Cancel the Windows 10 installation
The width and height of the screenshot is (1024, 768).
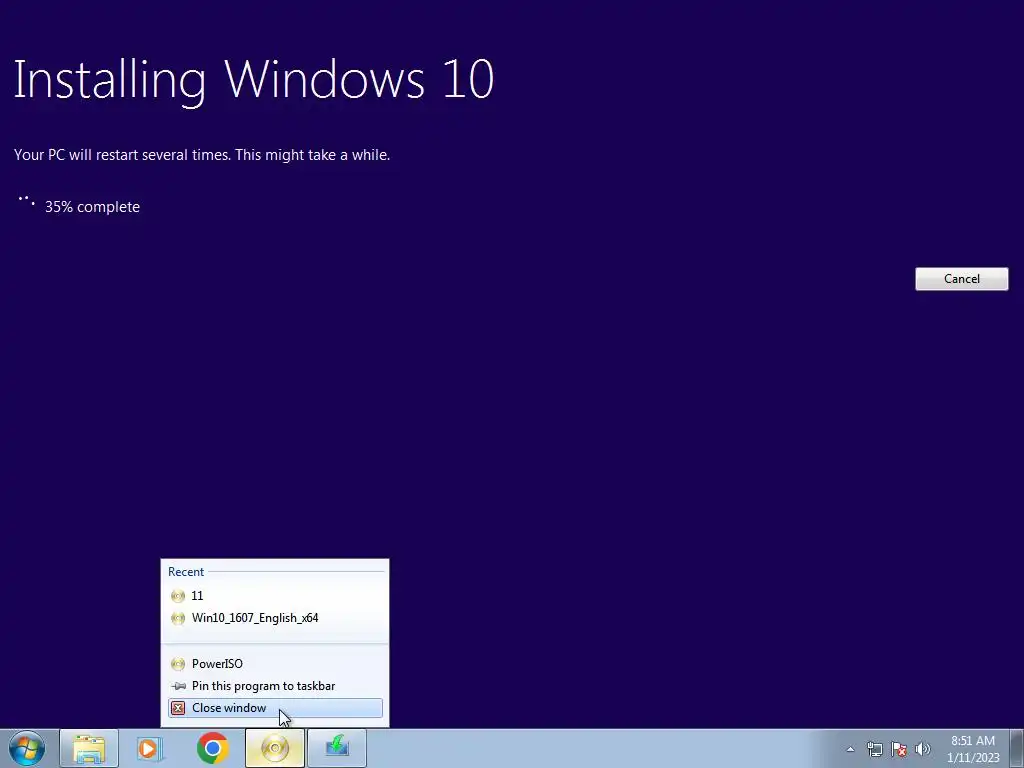(961, 279)
